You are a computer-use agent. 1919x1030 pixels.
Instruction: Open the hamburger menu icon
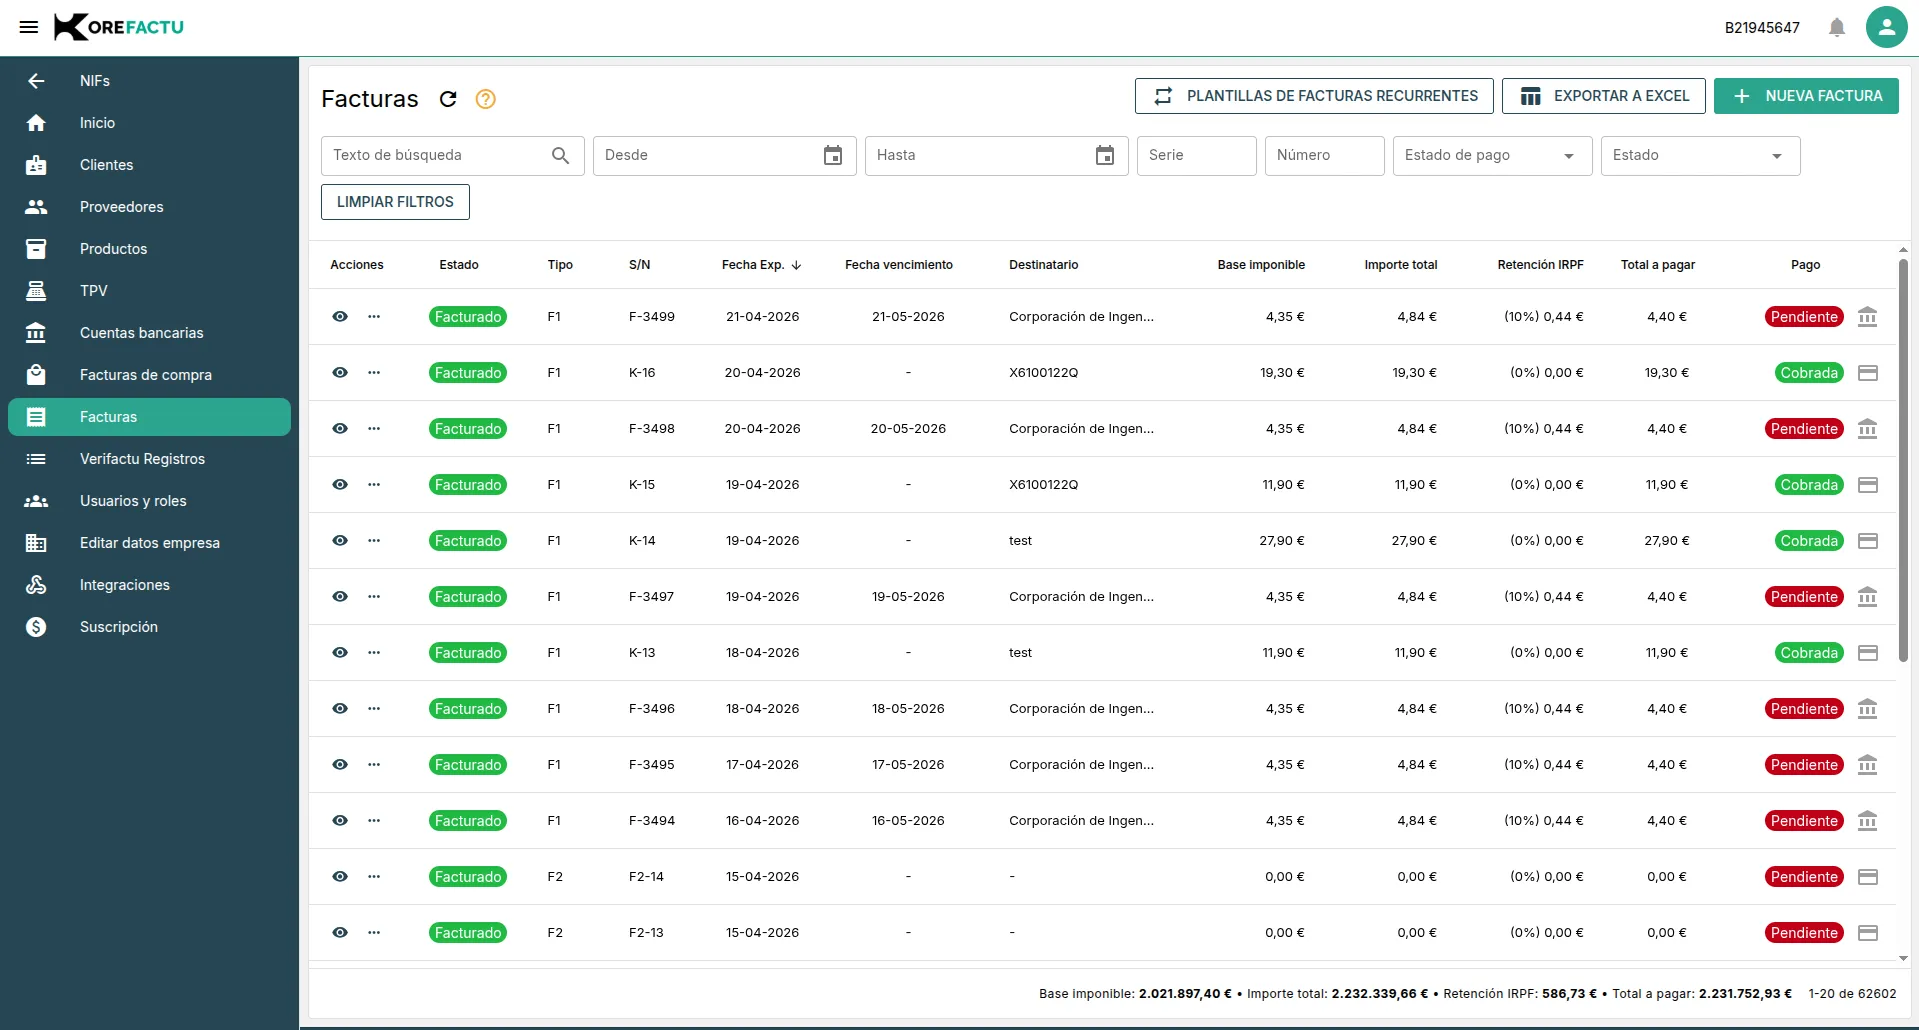(x=29, y=27)
